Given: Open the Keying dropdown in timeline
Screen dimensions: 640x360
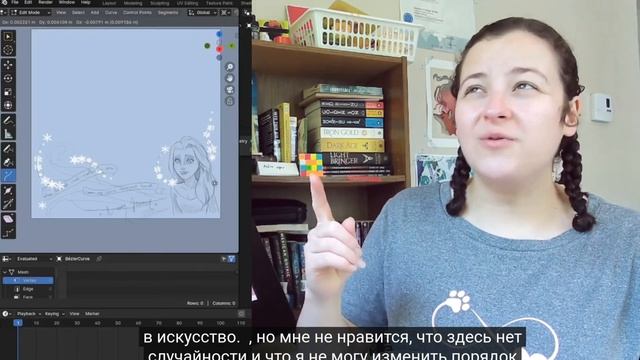Looking at the screenshot, I should [x=54, y=313].
